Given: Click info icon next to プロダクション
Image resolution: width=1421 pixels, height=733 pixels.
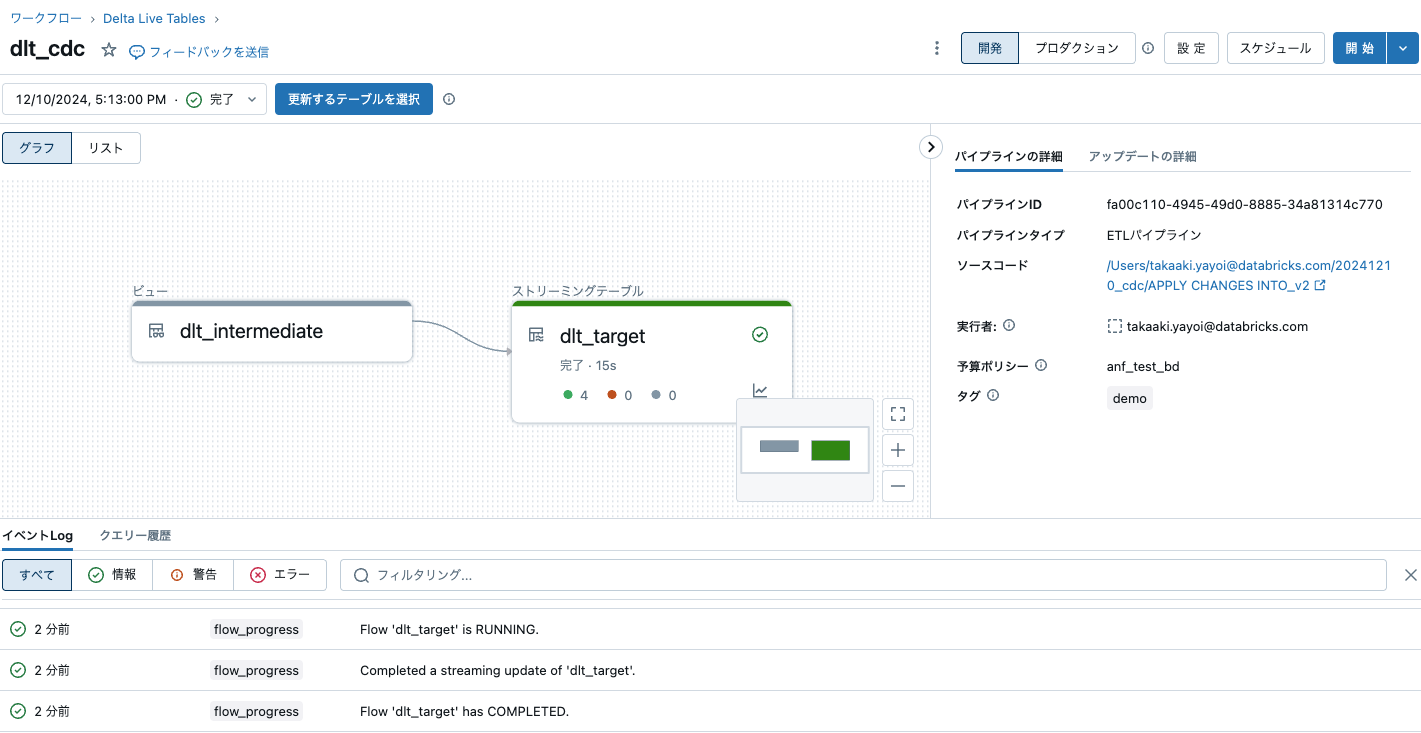Looking at the screenshot, I should tap(1148, 48).
